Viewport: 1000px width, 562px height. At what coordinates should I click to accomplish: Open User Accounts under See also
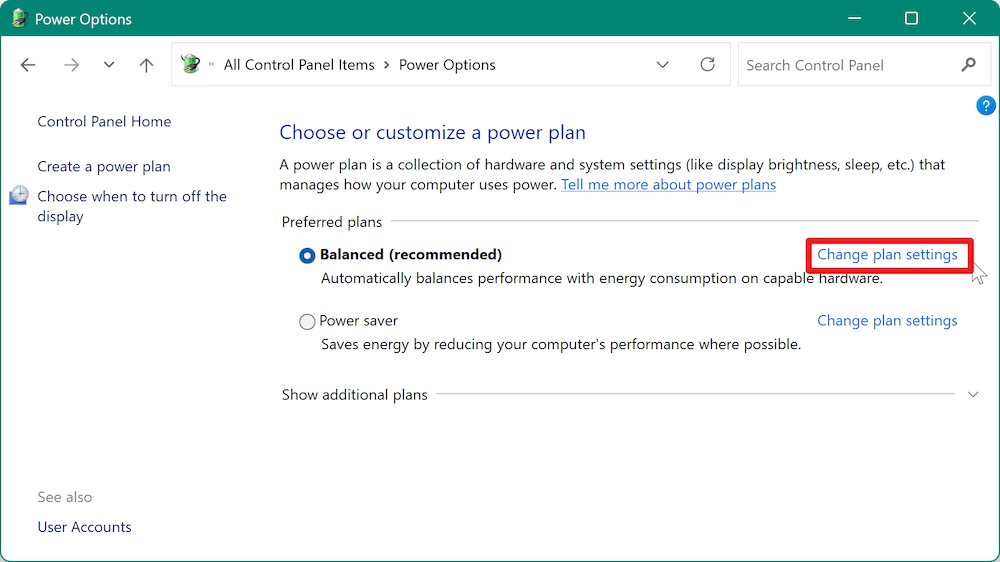84,527
